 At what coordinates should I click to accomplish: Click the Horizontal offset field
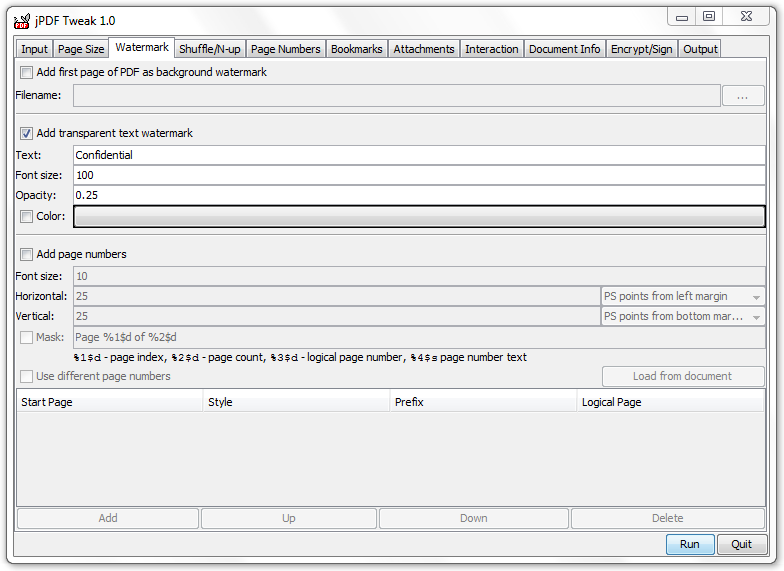(x=336, y=296)
